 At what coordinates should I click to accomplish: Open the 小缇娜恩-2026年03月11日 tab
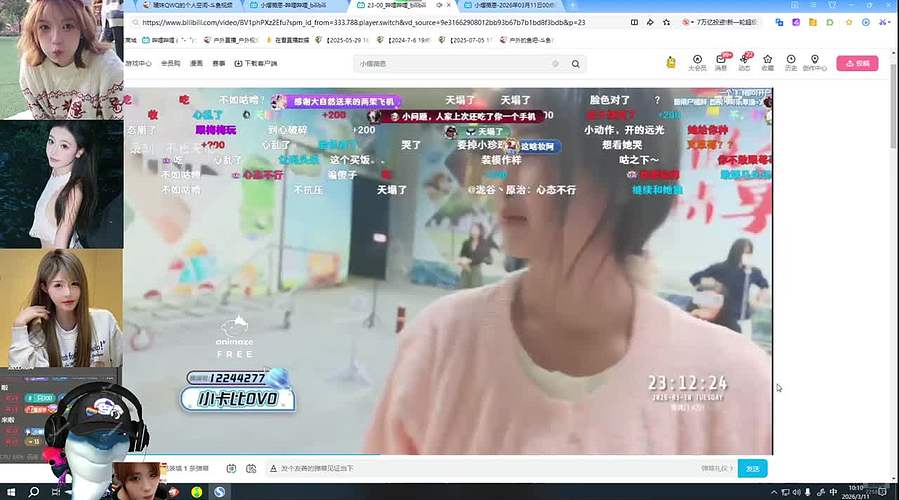[511, 5]
